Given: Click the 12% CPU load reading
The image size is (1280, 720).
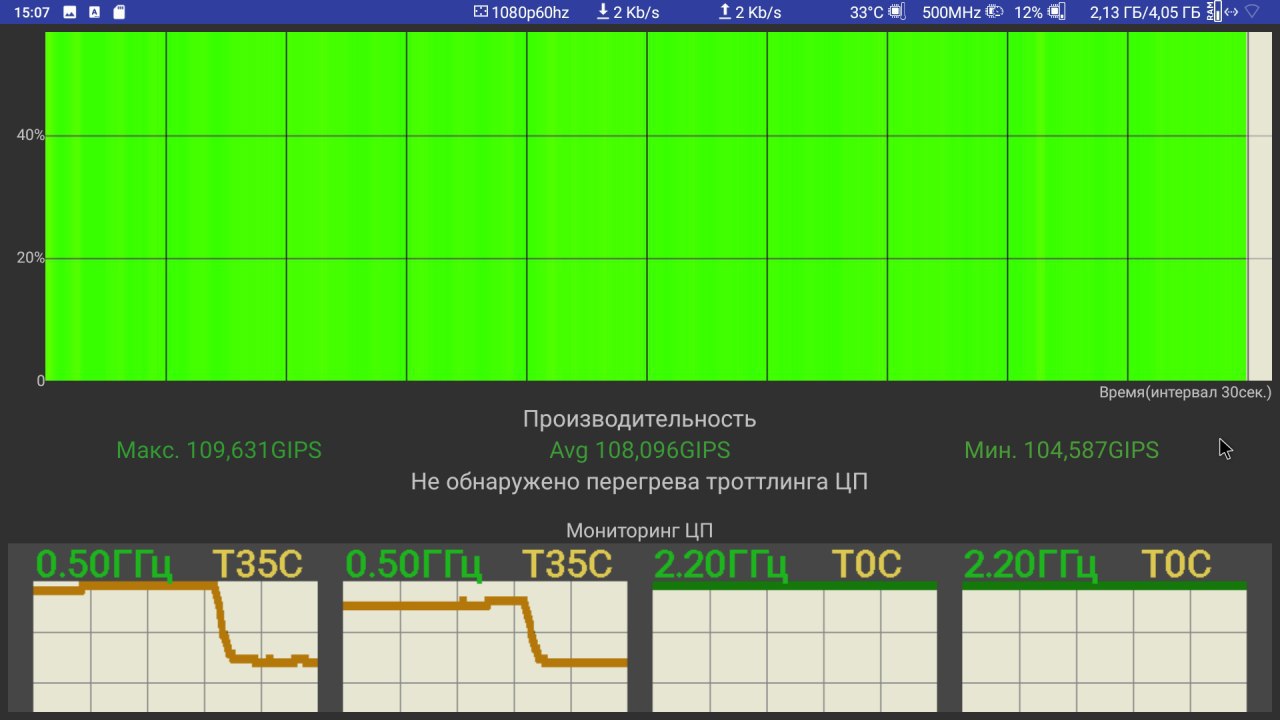Looking at the screenshot, I should (1028, 13).
